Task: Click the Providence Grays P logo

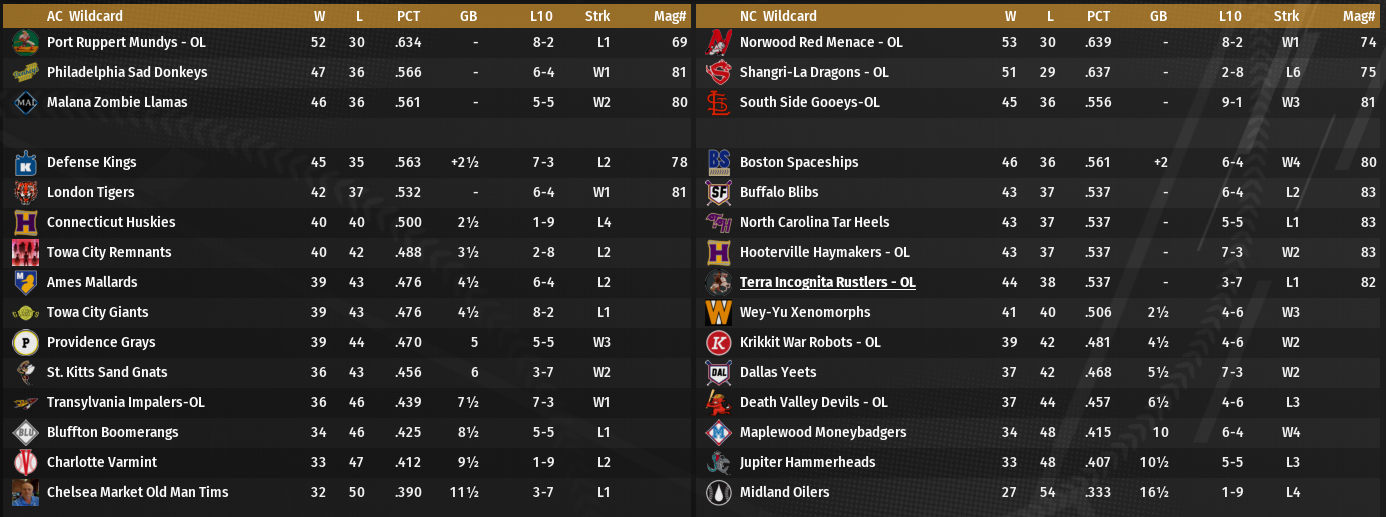Action: (26, 342)
